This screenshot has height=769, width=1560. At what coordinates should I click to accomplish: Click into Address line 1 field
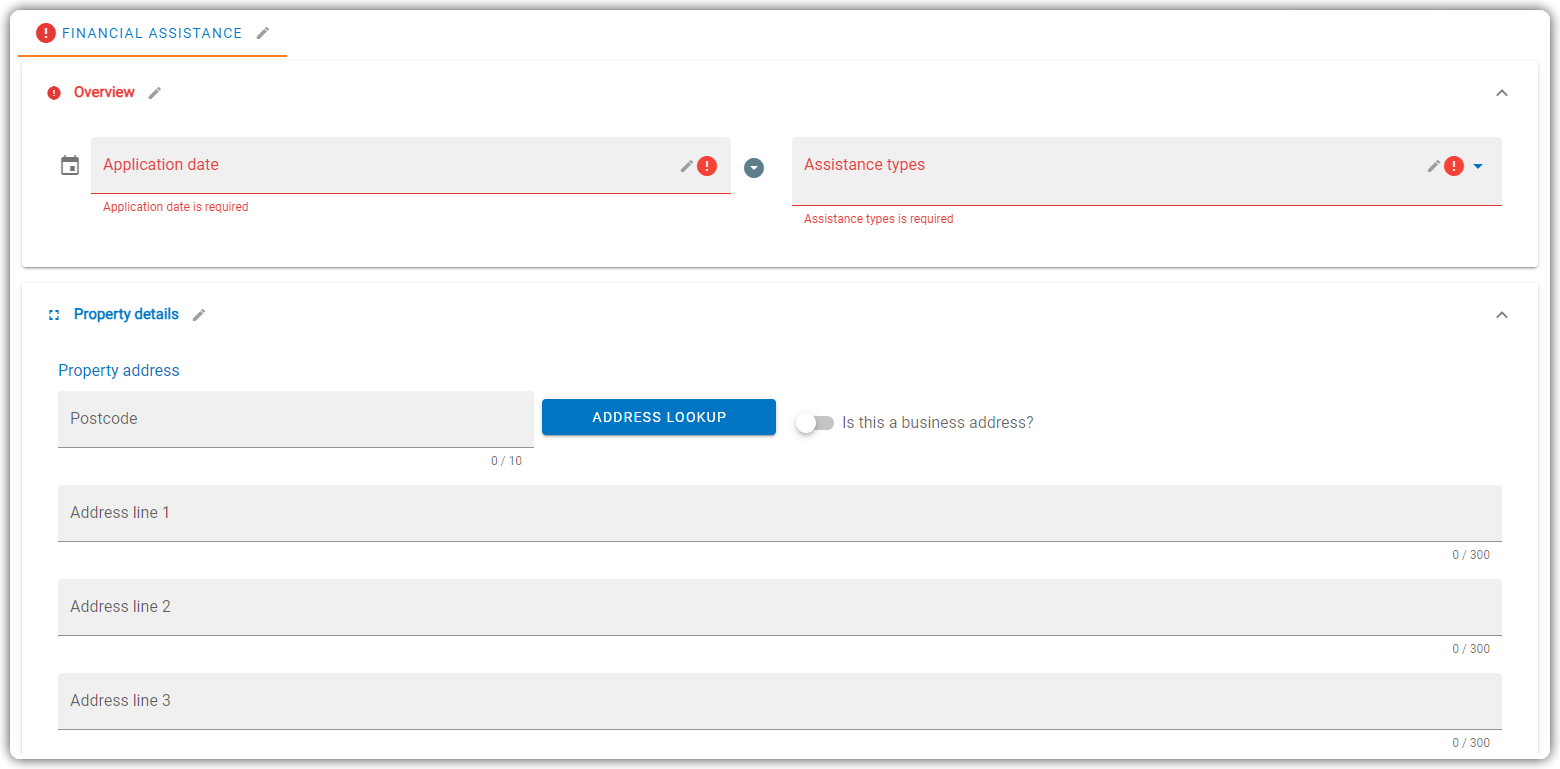[780, 513]
